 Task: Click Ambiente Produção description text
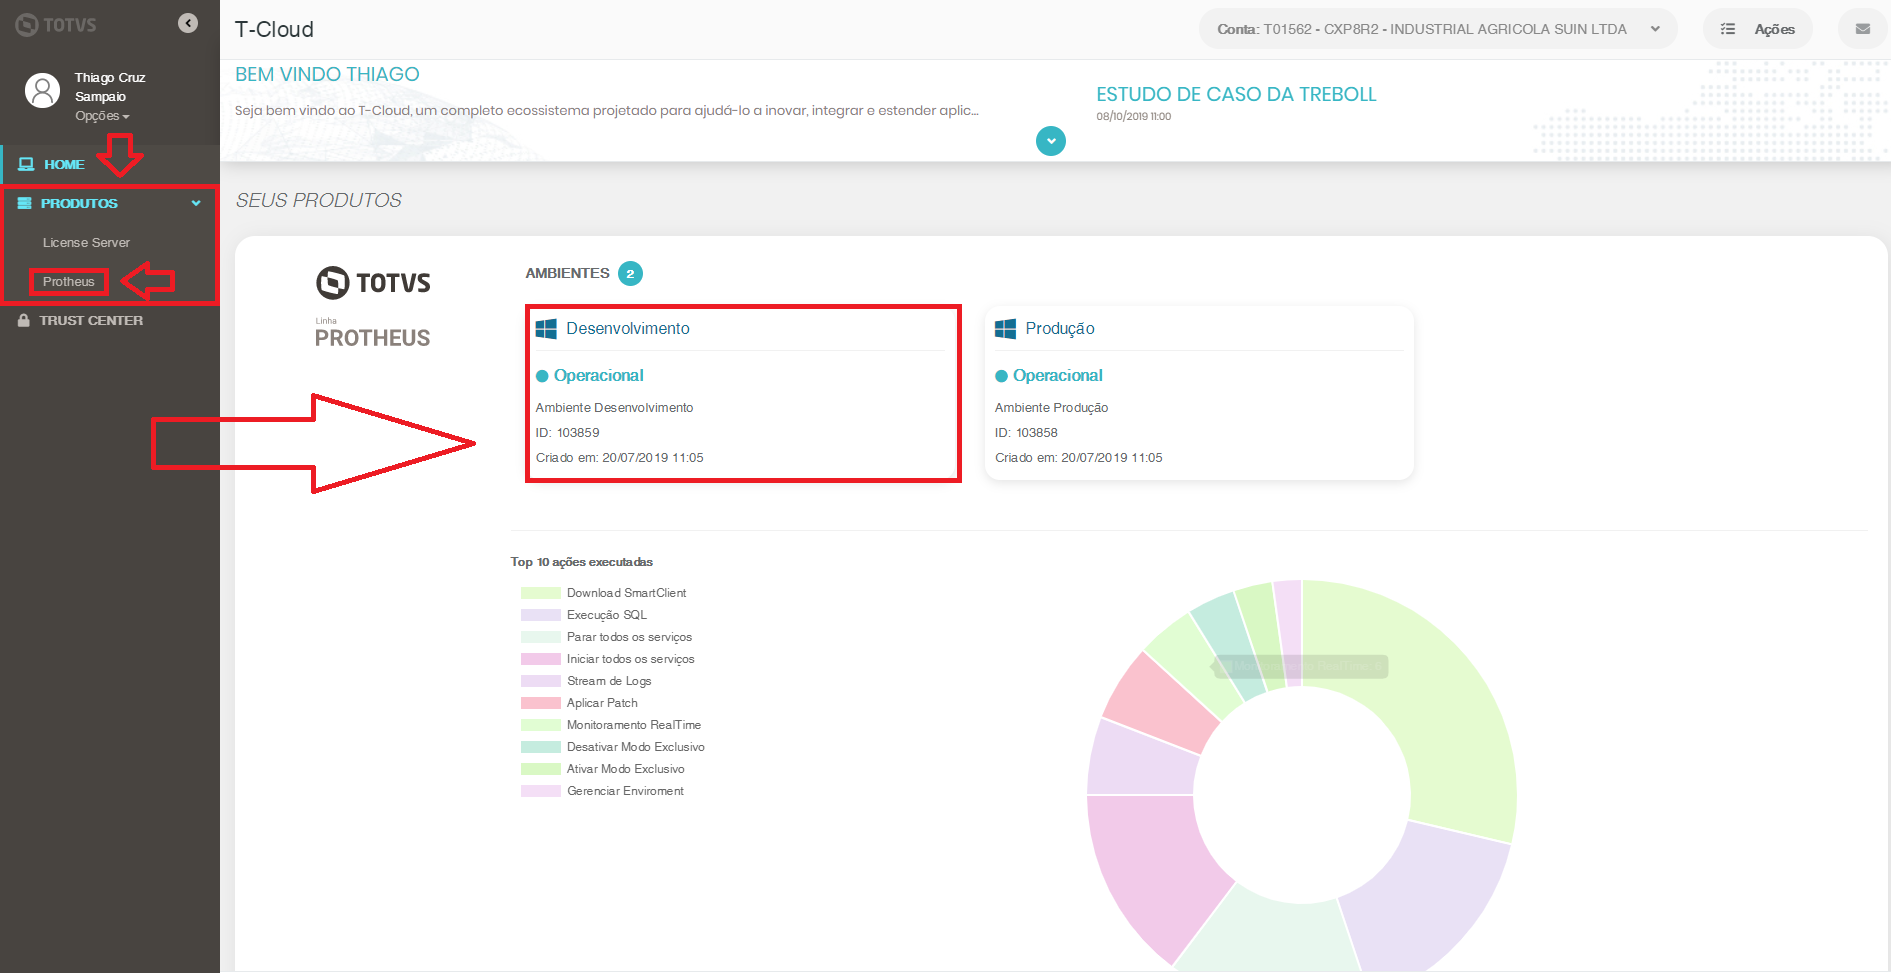click(1051, 408)
